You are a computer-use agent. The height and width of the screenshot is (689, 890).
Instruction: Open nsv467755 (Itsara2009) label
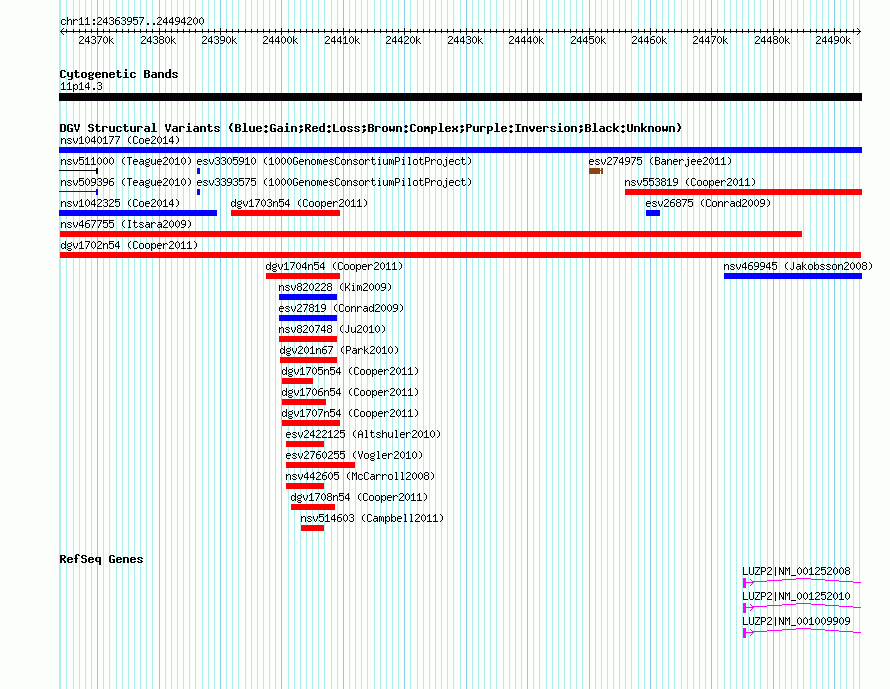click(x=126, y=224)
